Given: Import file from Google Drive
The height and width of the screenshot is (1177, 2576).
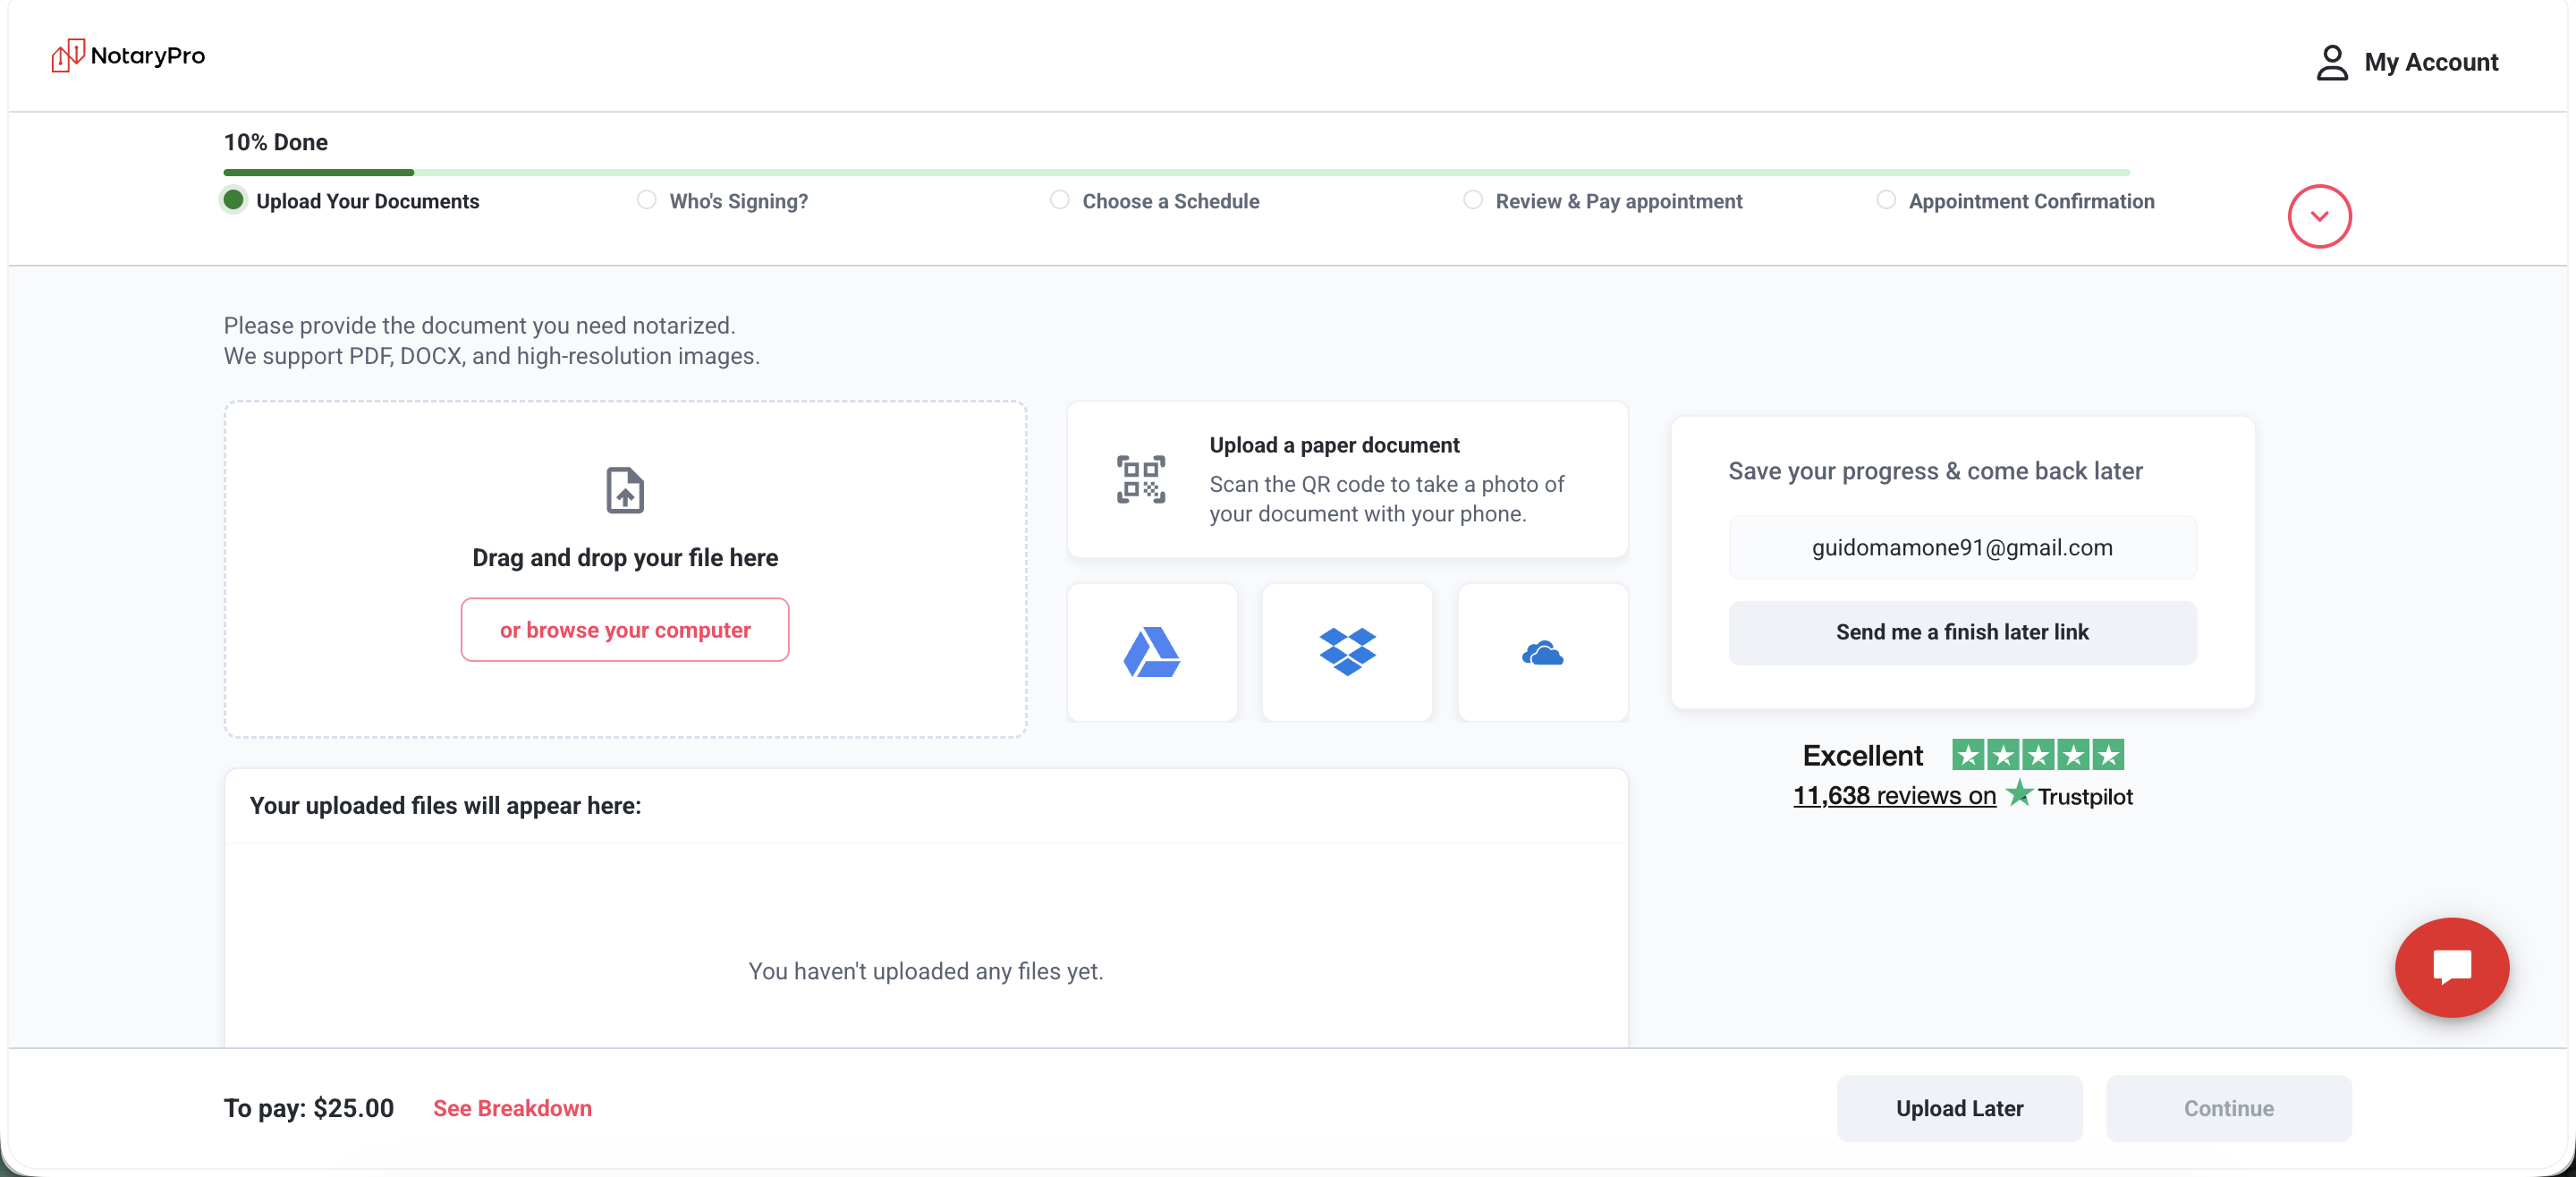Looking at the screenshot, I should [x=1152, y=652].
